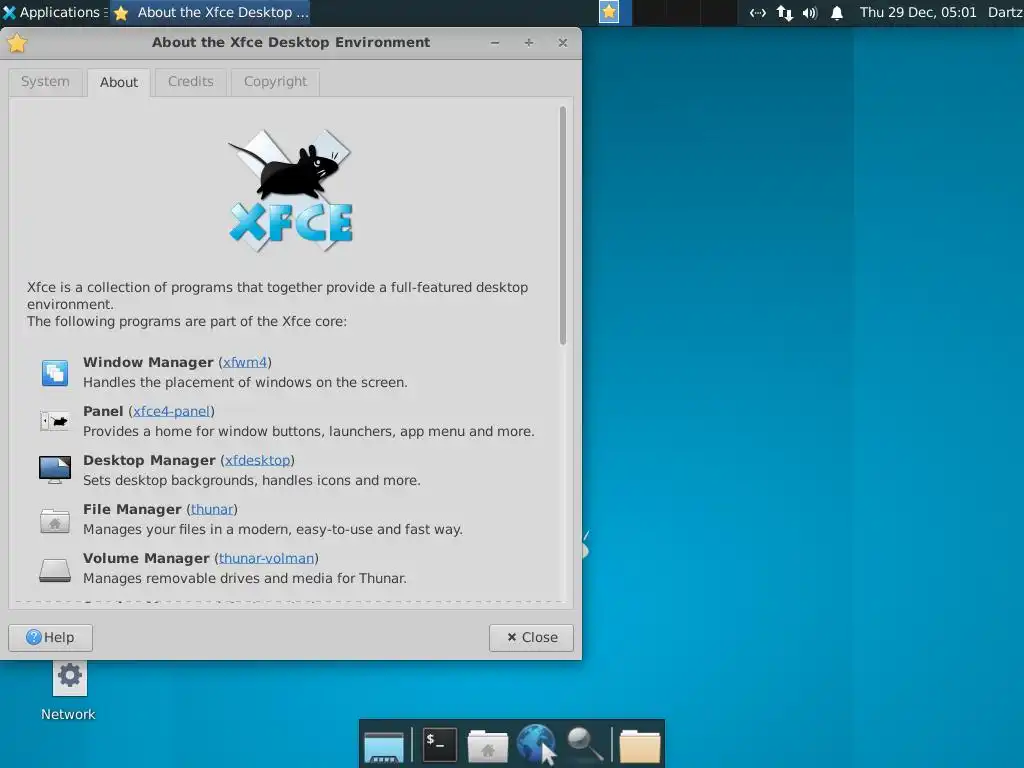
Task: Select the About tab
Action: 119,82
